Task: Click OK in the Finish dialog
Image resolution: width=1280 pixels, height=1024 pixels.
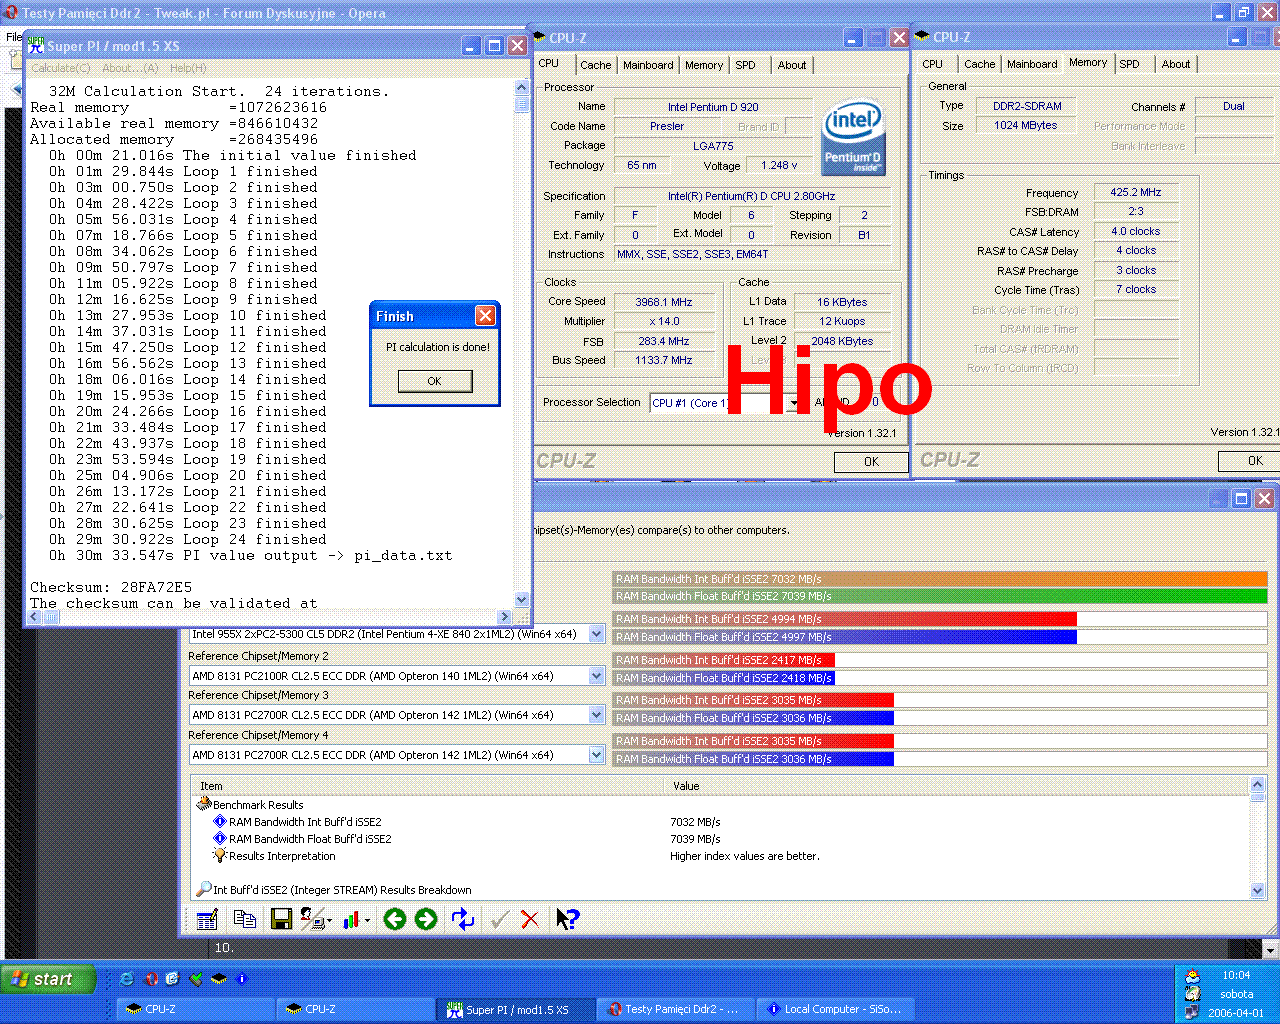Action: (434, 381)
